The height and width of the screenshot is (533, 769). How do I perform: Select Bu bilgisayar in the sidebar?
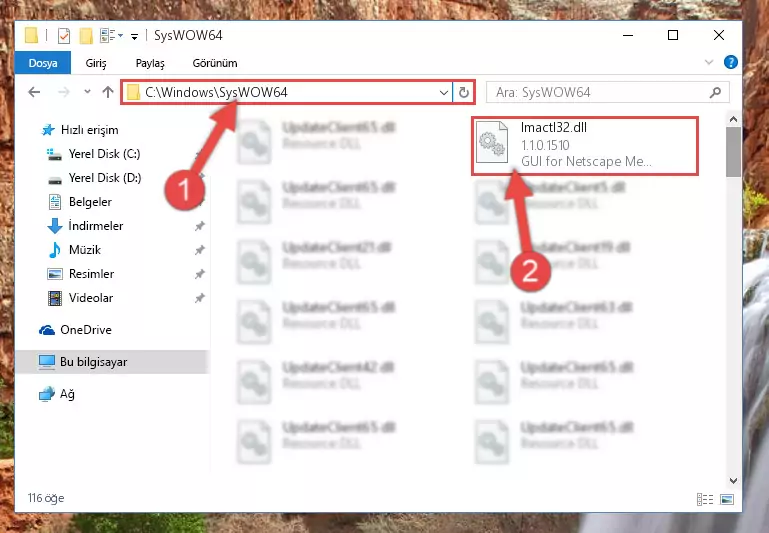click(x=112, y=362)
